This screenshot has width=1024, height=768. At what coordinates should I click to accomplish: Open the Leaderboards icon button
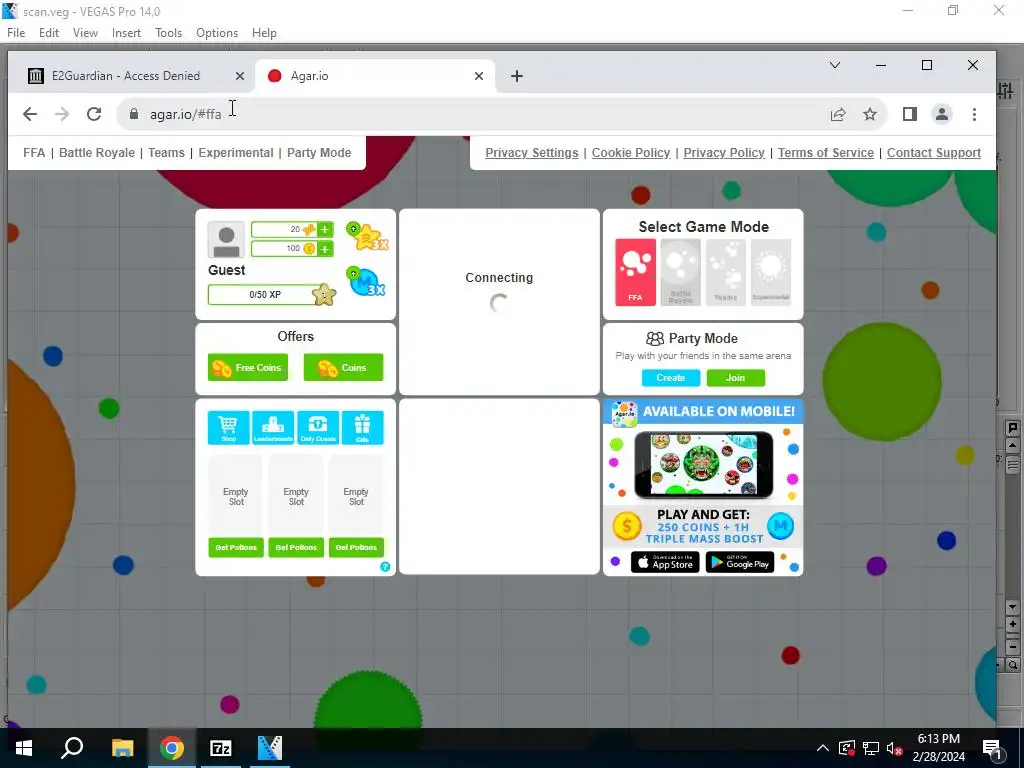click(x=273, y=427)
